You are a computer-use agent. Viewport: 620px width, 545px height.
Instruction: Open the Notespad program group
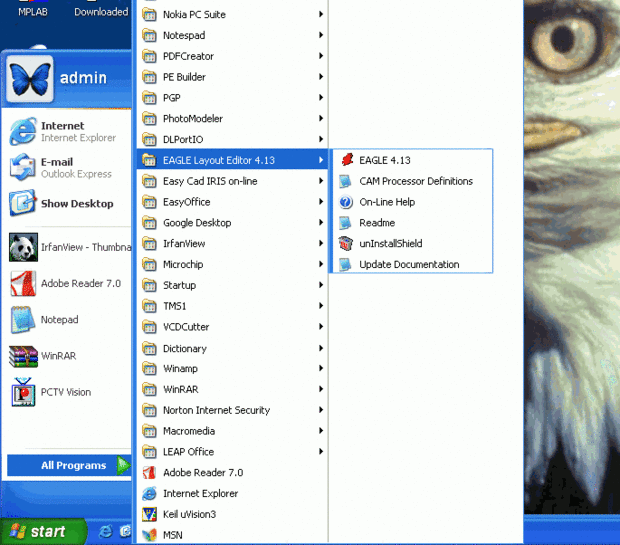[x=232, y=35]
